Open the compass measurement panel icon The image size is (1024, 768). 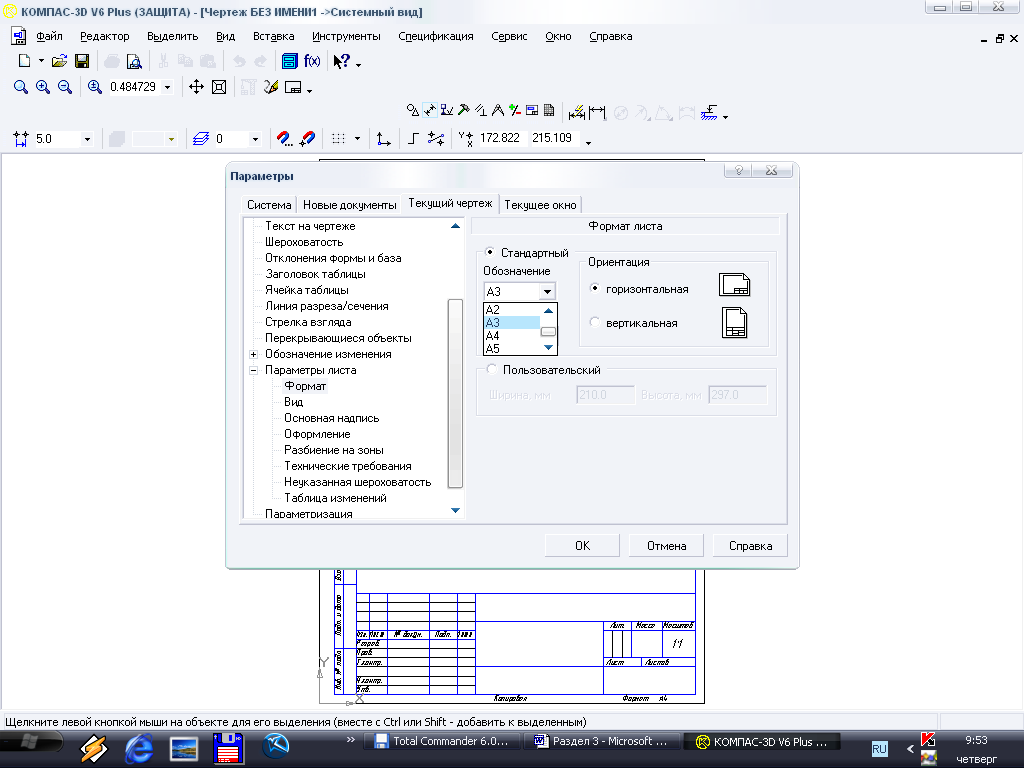[x=498, y=110]
